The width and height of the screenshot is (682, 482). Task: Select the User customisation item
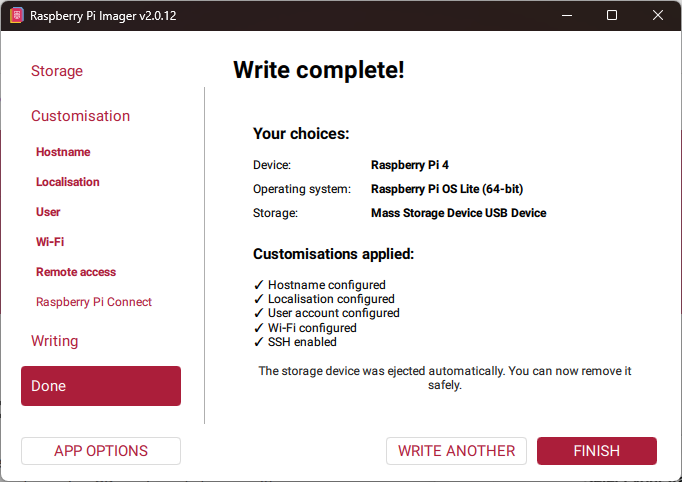point(48,212)
